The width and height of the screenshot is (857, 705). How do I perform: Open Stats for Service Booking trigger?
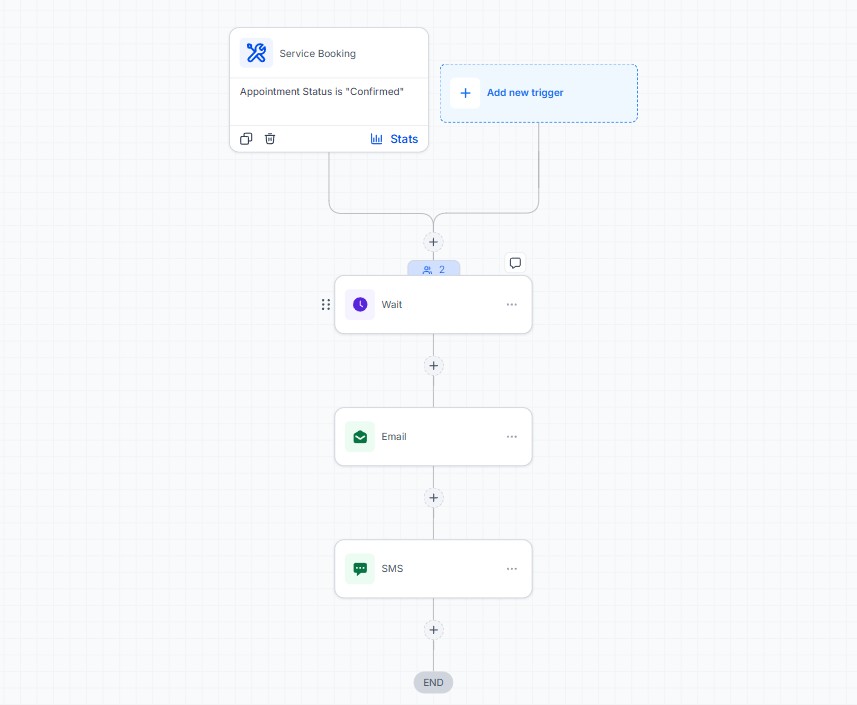[x=394, y=139]
